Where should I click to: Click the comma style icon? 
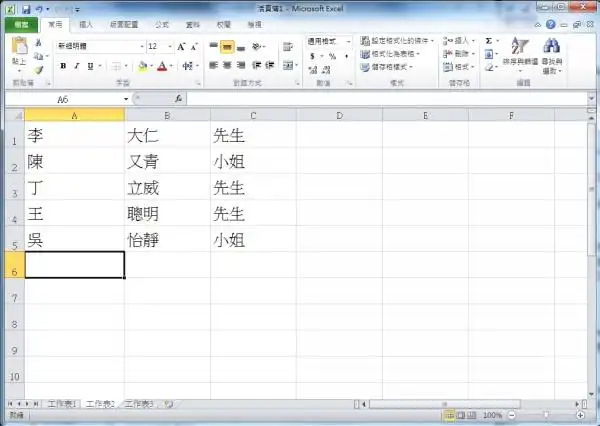tap(346, 56)
